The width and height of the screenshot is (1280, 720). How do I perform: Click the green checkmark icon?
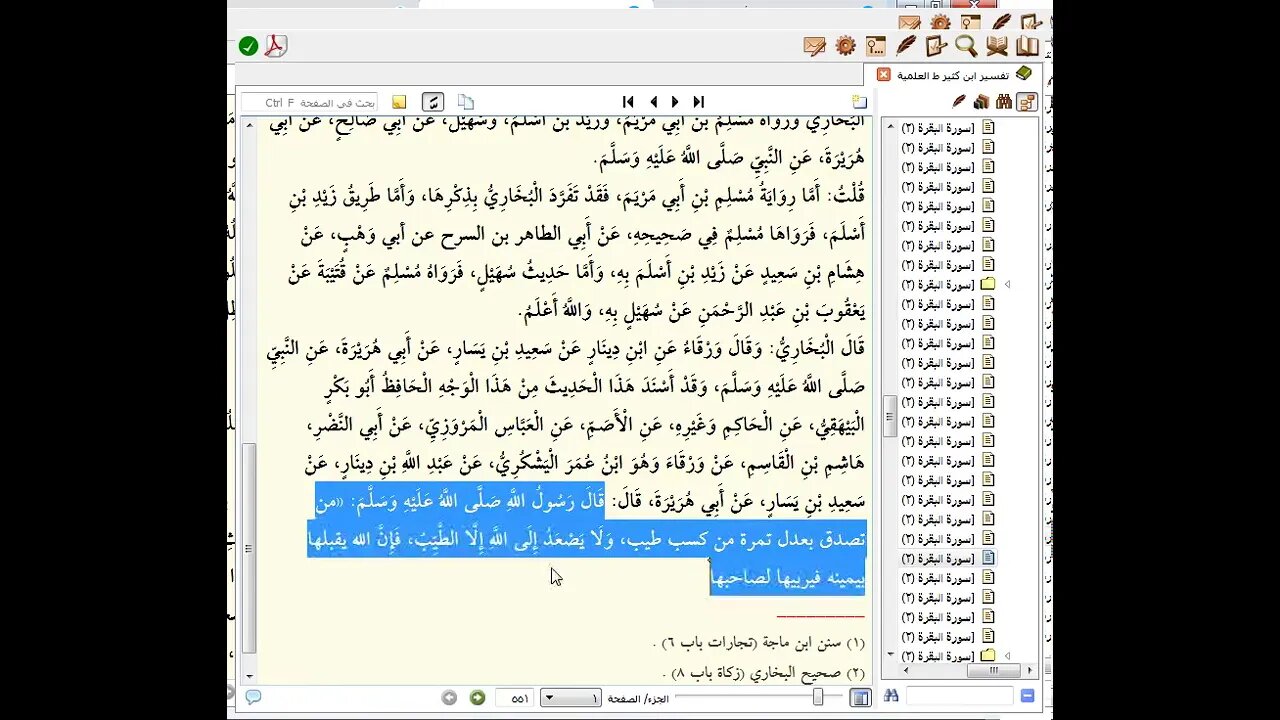point(248,46)
